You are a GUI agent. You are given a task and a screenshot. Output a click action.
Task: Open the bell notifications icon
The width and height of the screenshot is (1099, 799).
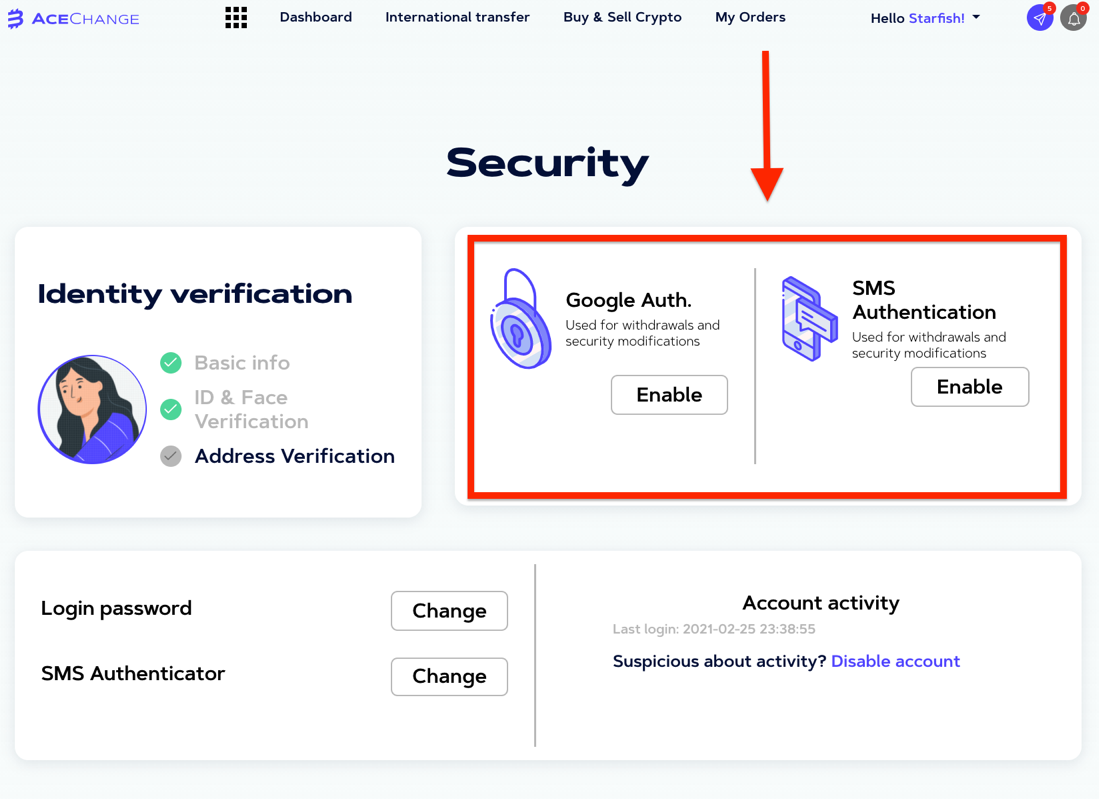pyautogui.click(x=1074, y=18)
